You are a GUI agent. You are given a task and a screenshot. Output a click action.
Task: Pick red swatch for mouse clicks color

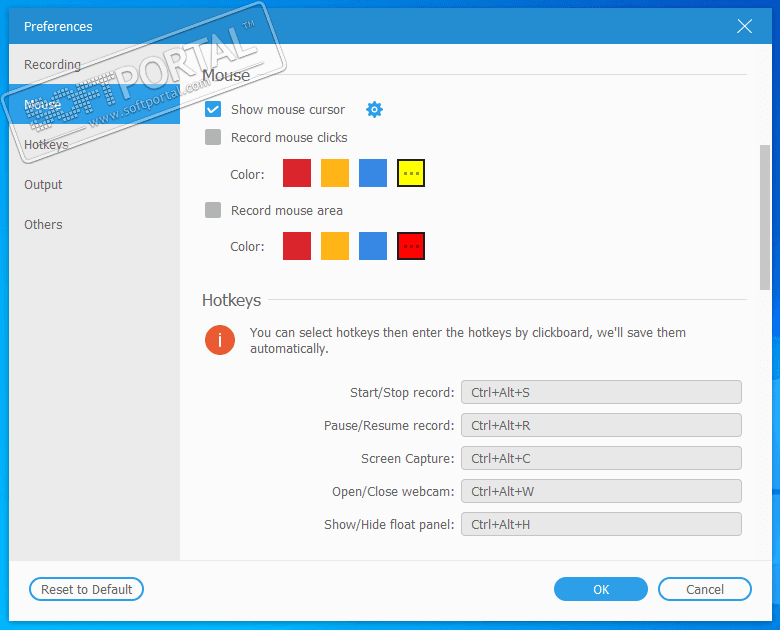pos(297,173)
